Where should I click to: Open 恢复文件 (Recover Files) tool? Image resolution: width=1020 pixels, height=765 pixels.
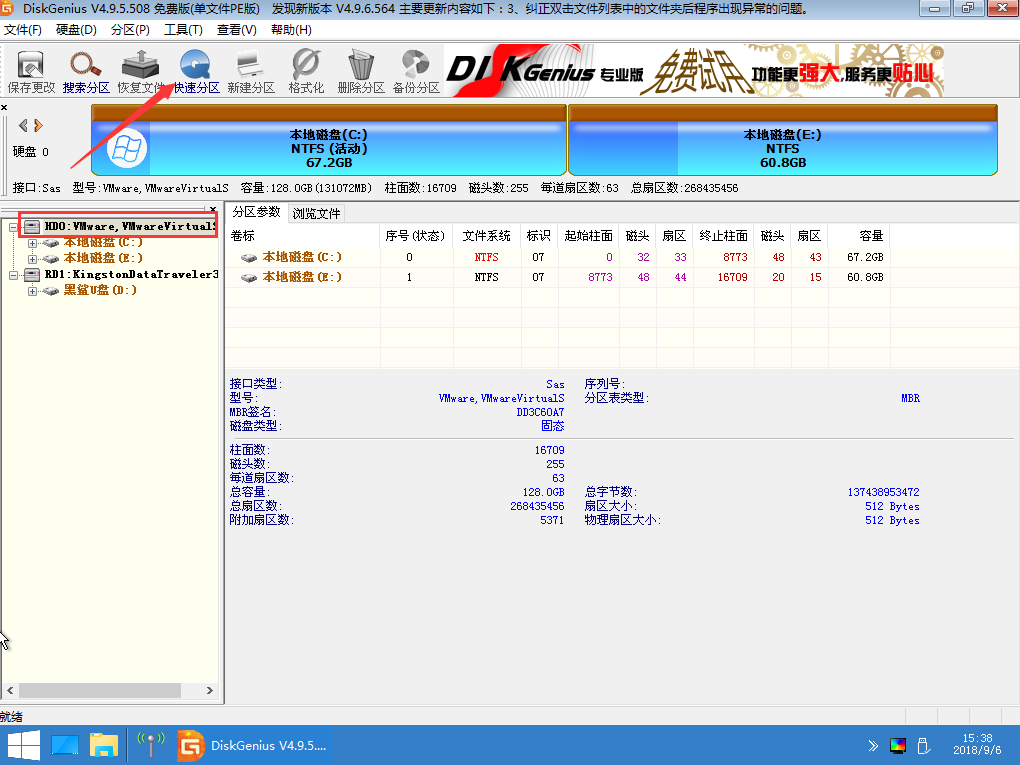click(140, 68)
